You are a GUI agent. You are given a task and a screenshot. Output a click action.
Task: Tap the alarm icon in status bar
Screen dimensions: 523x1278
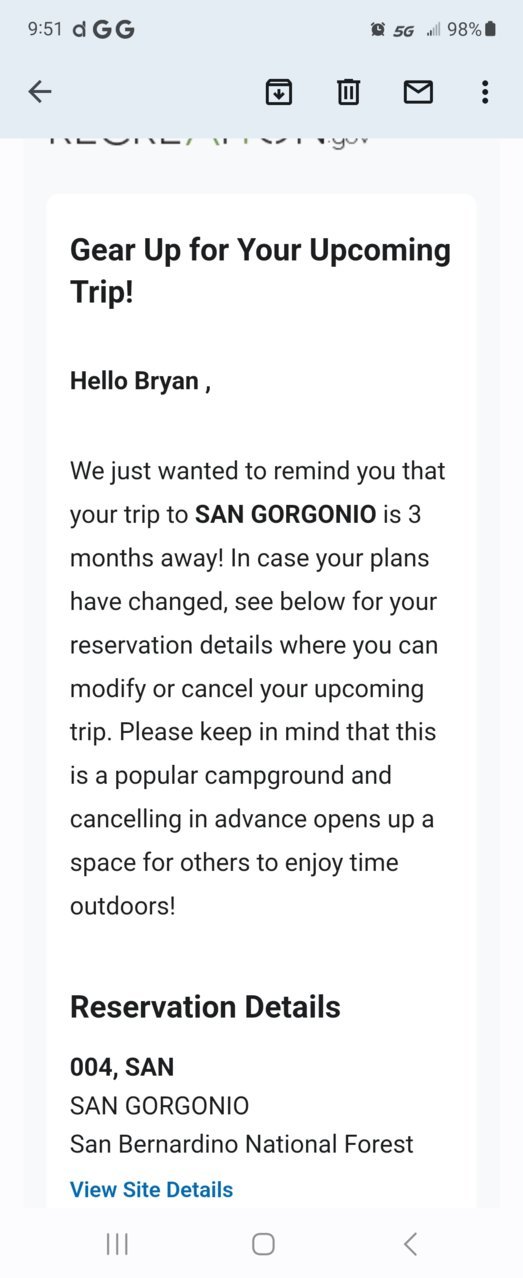click(377, 30)
